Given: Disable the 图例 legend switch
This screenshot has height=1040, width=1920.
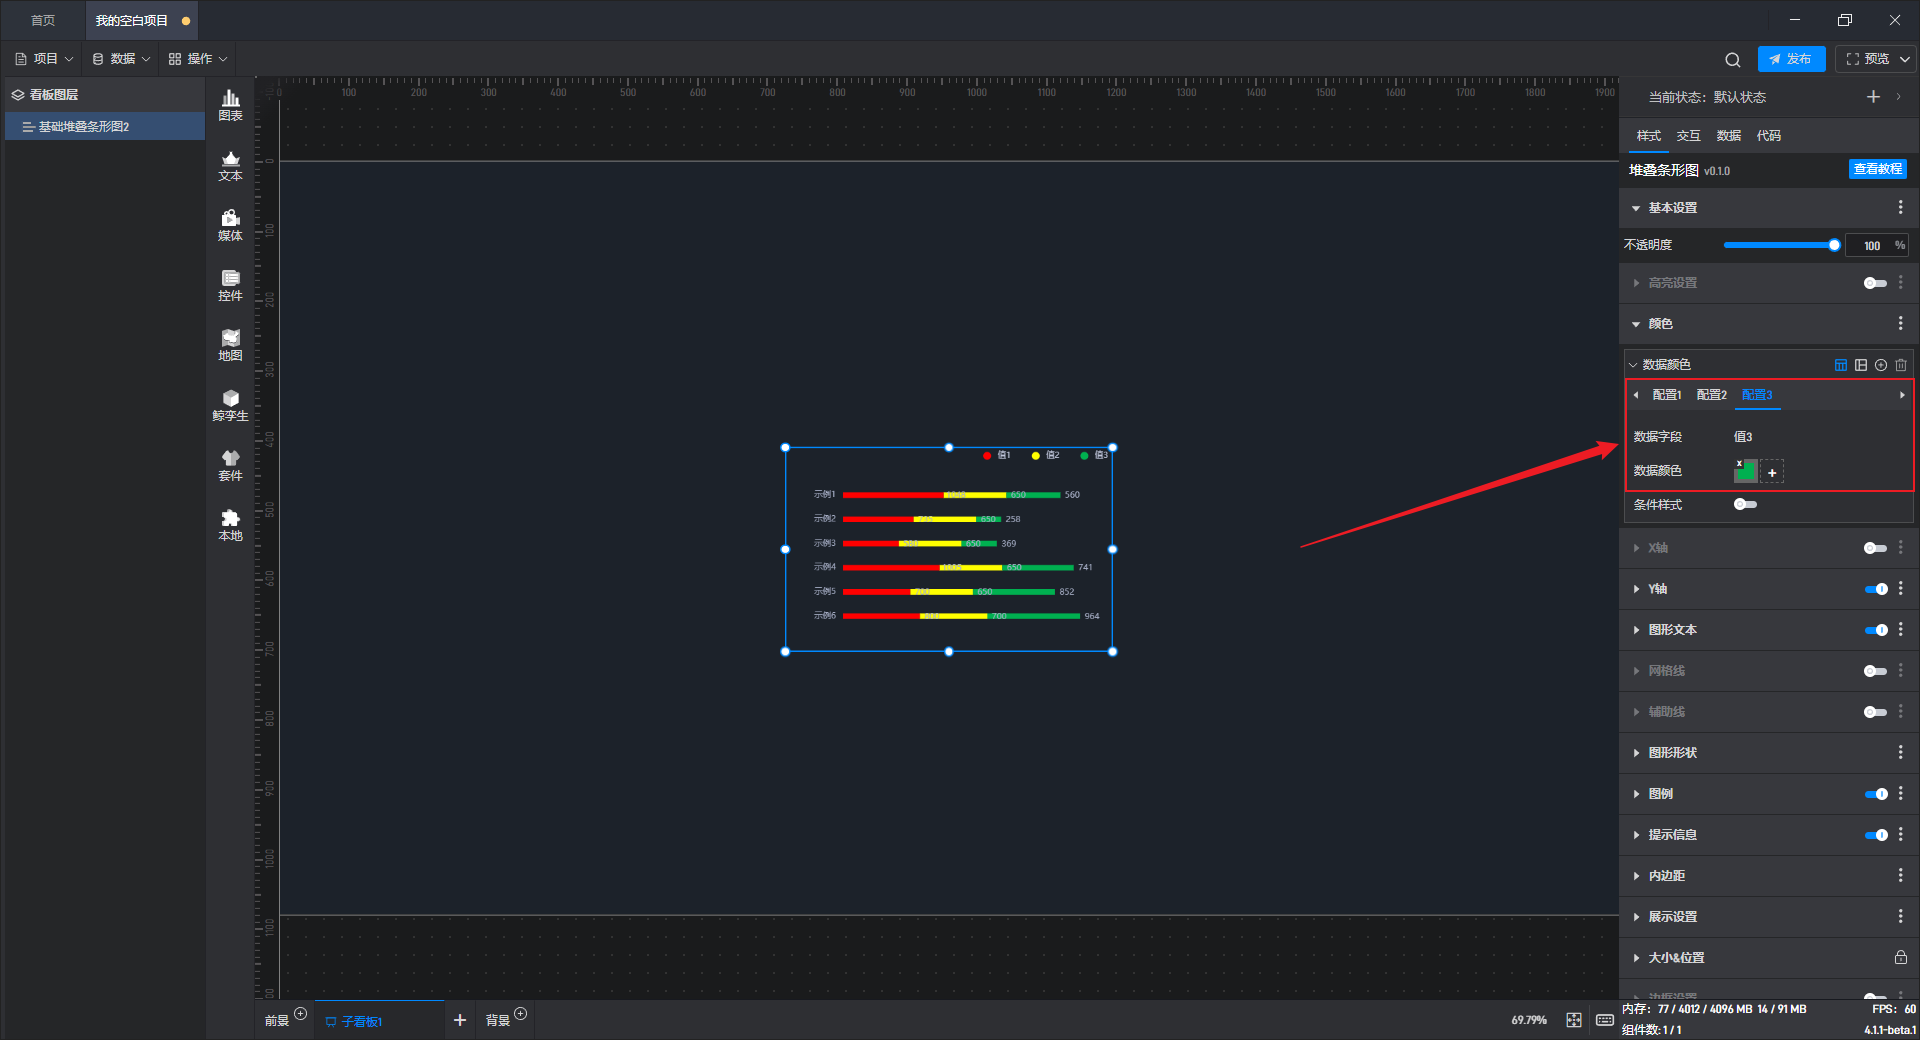Looking at the screenshot, I should click(1876, 794).
